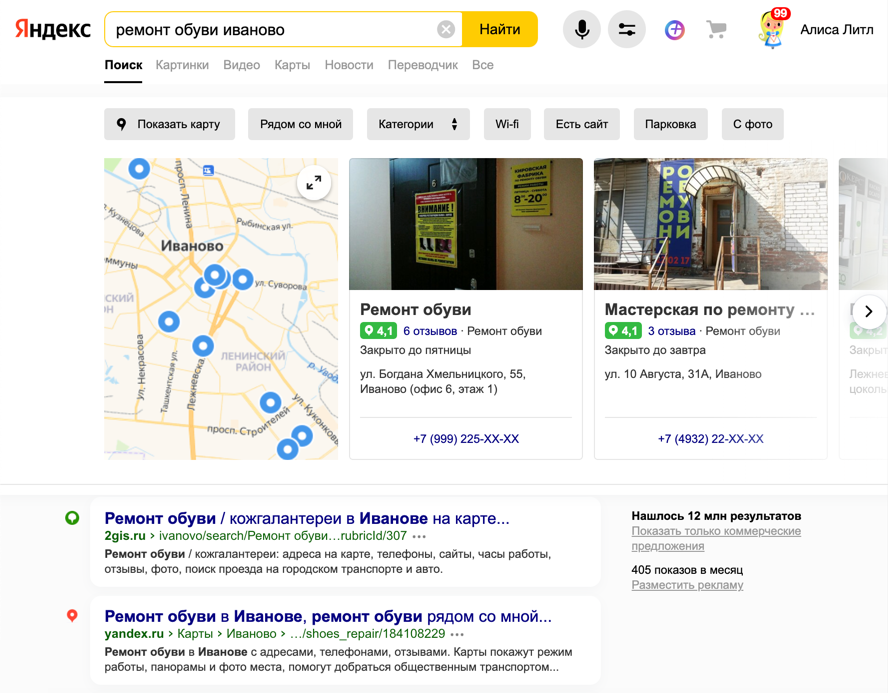The height and width of the screenshot is (693, 888).
Task: Click the search query input field
Action: coord(270,30)
